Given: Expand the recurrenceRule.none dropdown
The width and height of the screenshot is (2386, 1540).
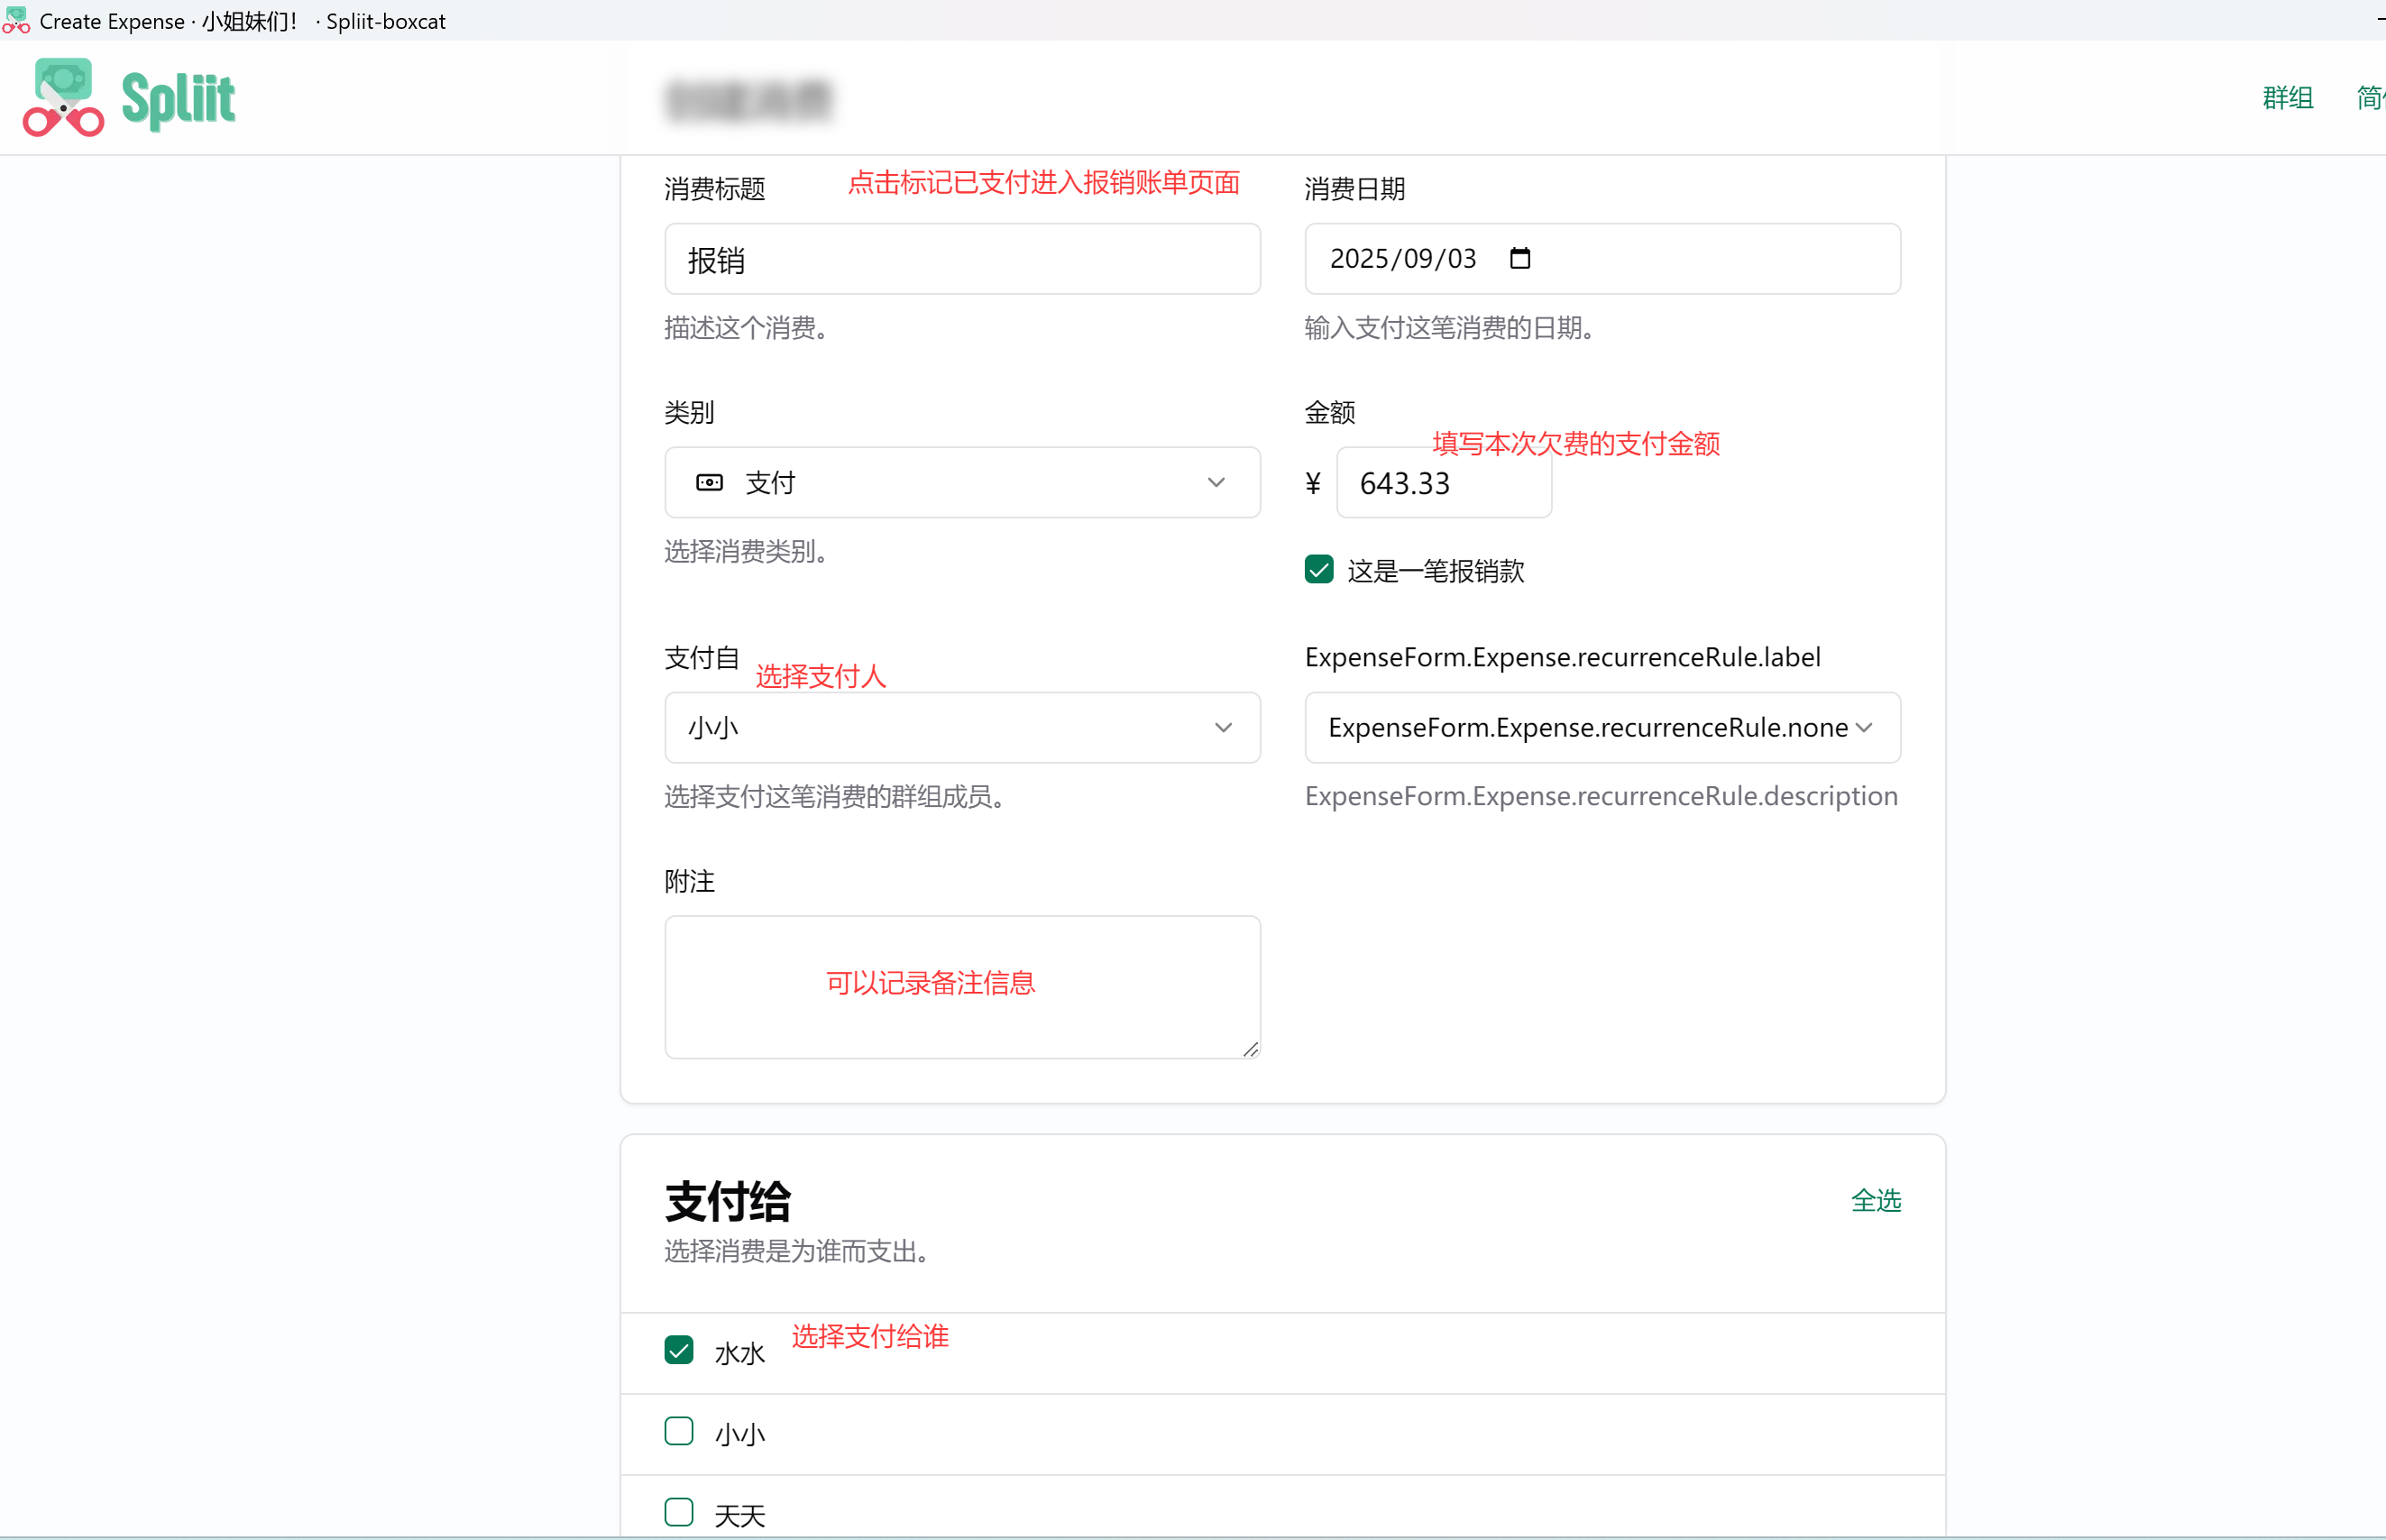Looking at the screenshot, I should 1602,728.
